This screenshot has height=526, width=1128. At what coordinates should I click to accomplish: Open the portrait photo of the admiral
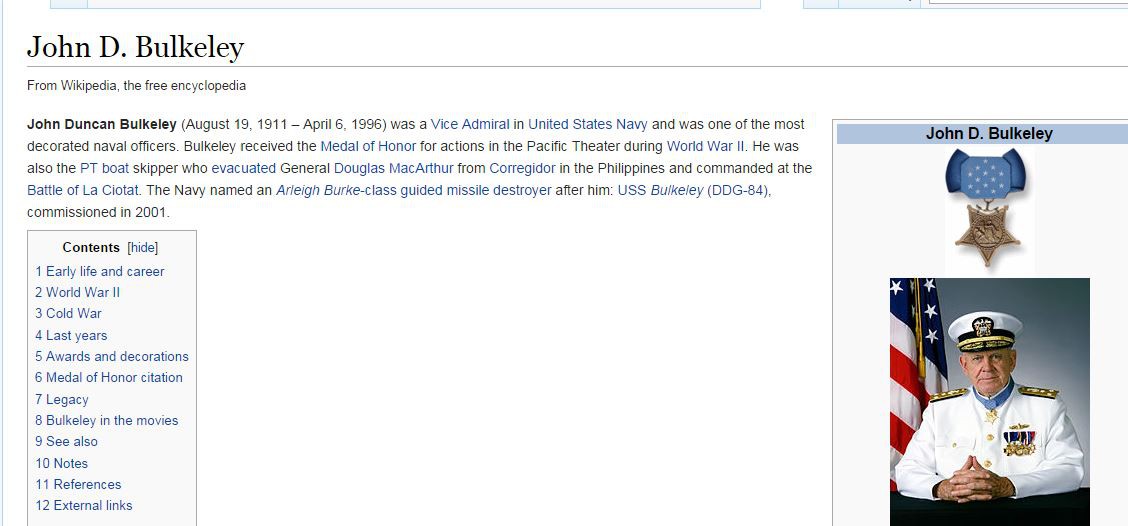click(989, 400)
